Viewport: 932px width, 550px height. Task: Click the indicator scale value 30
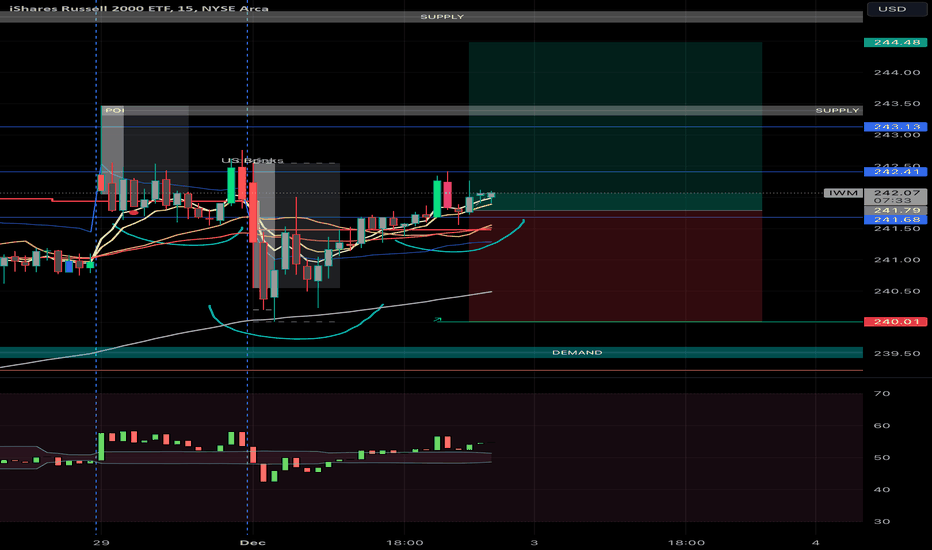tap(882, 521)
